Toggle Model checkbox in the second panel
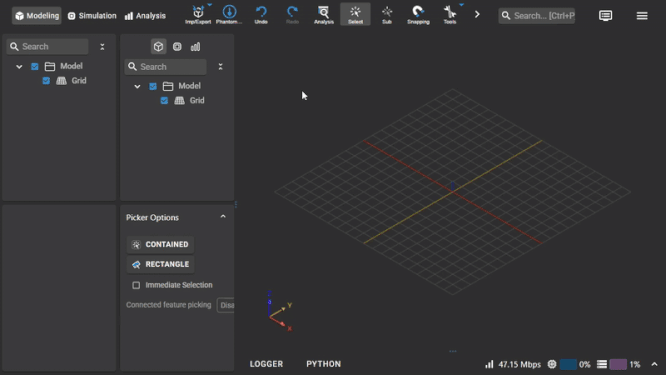The width and height of the screenshot is (666, 375). click(153, 86)
